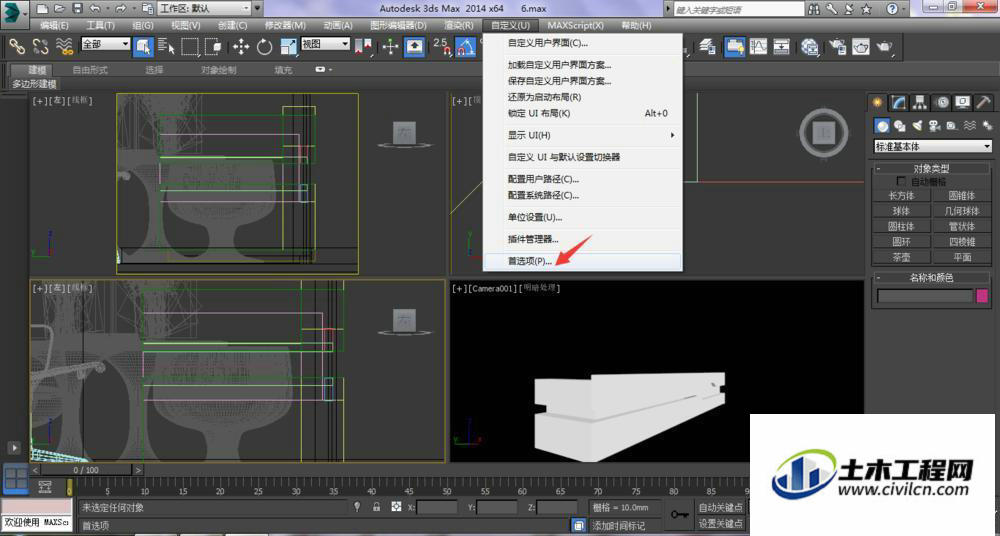Open the Schematic View icon
Image resolution: width=1000 pixels, height=536 pixels.
pyautogui.click(x=782, y=46)
